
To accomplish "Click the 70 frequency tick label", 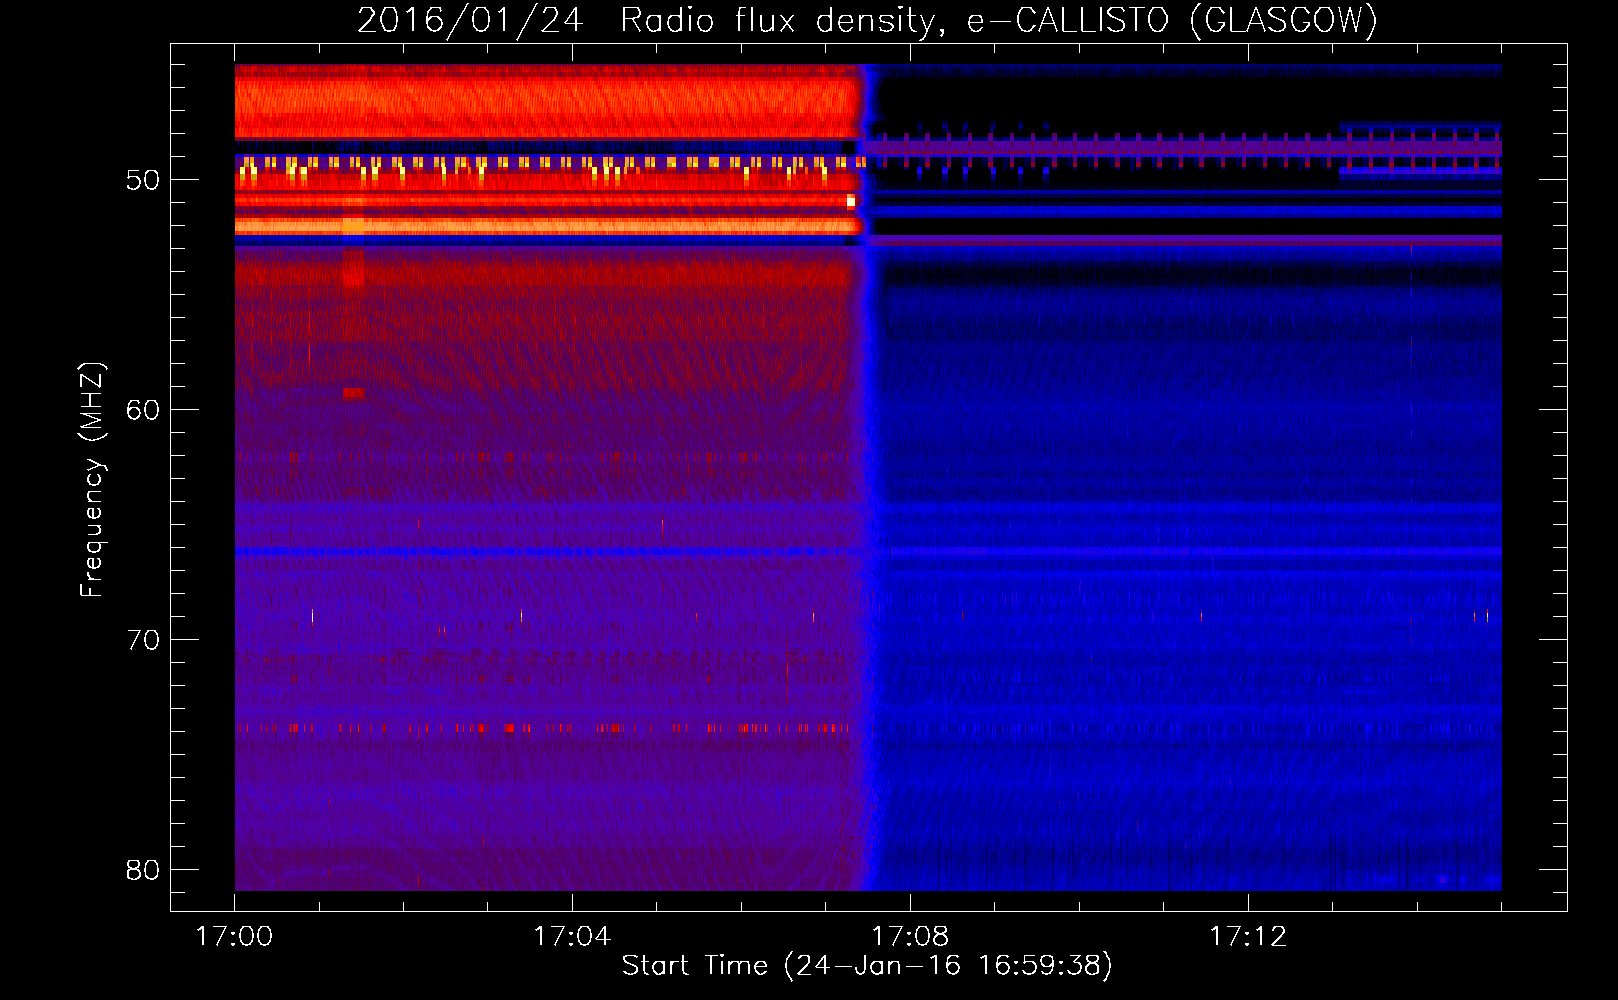I will click(x=143, y=640).
